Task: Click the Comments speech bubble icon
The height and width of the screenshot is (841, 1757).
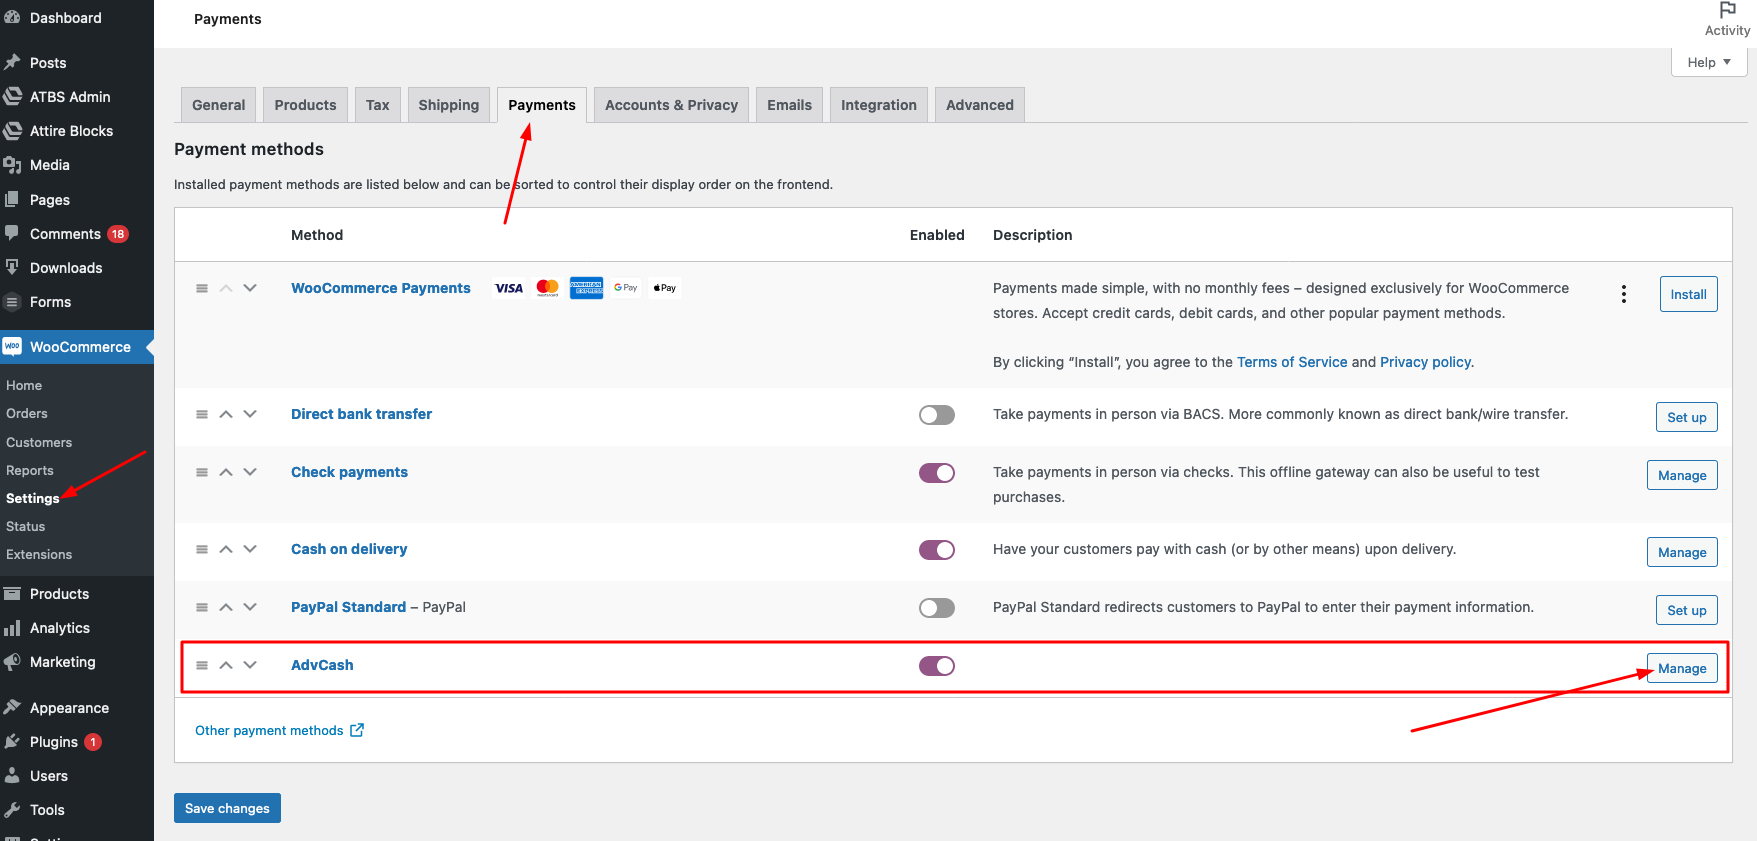Action: coord(12,233)
